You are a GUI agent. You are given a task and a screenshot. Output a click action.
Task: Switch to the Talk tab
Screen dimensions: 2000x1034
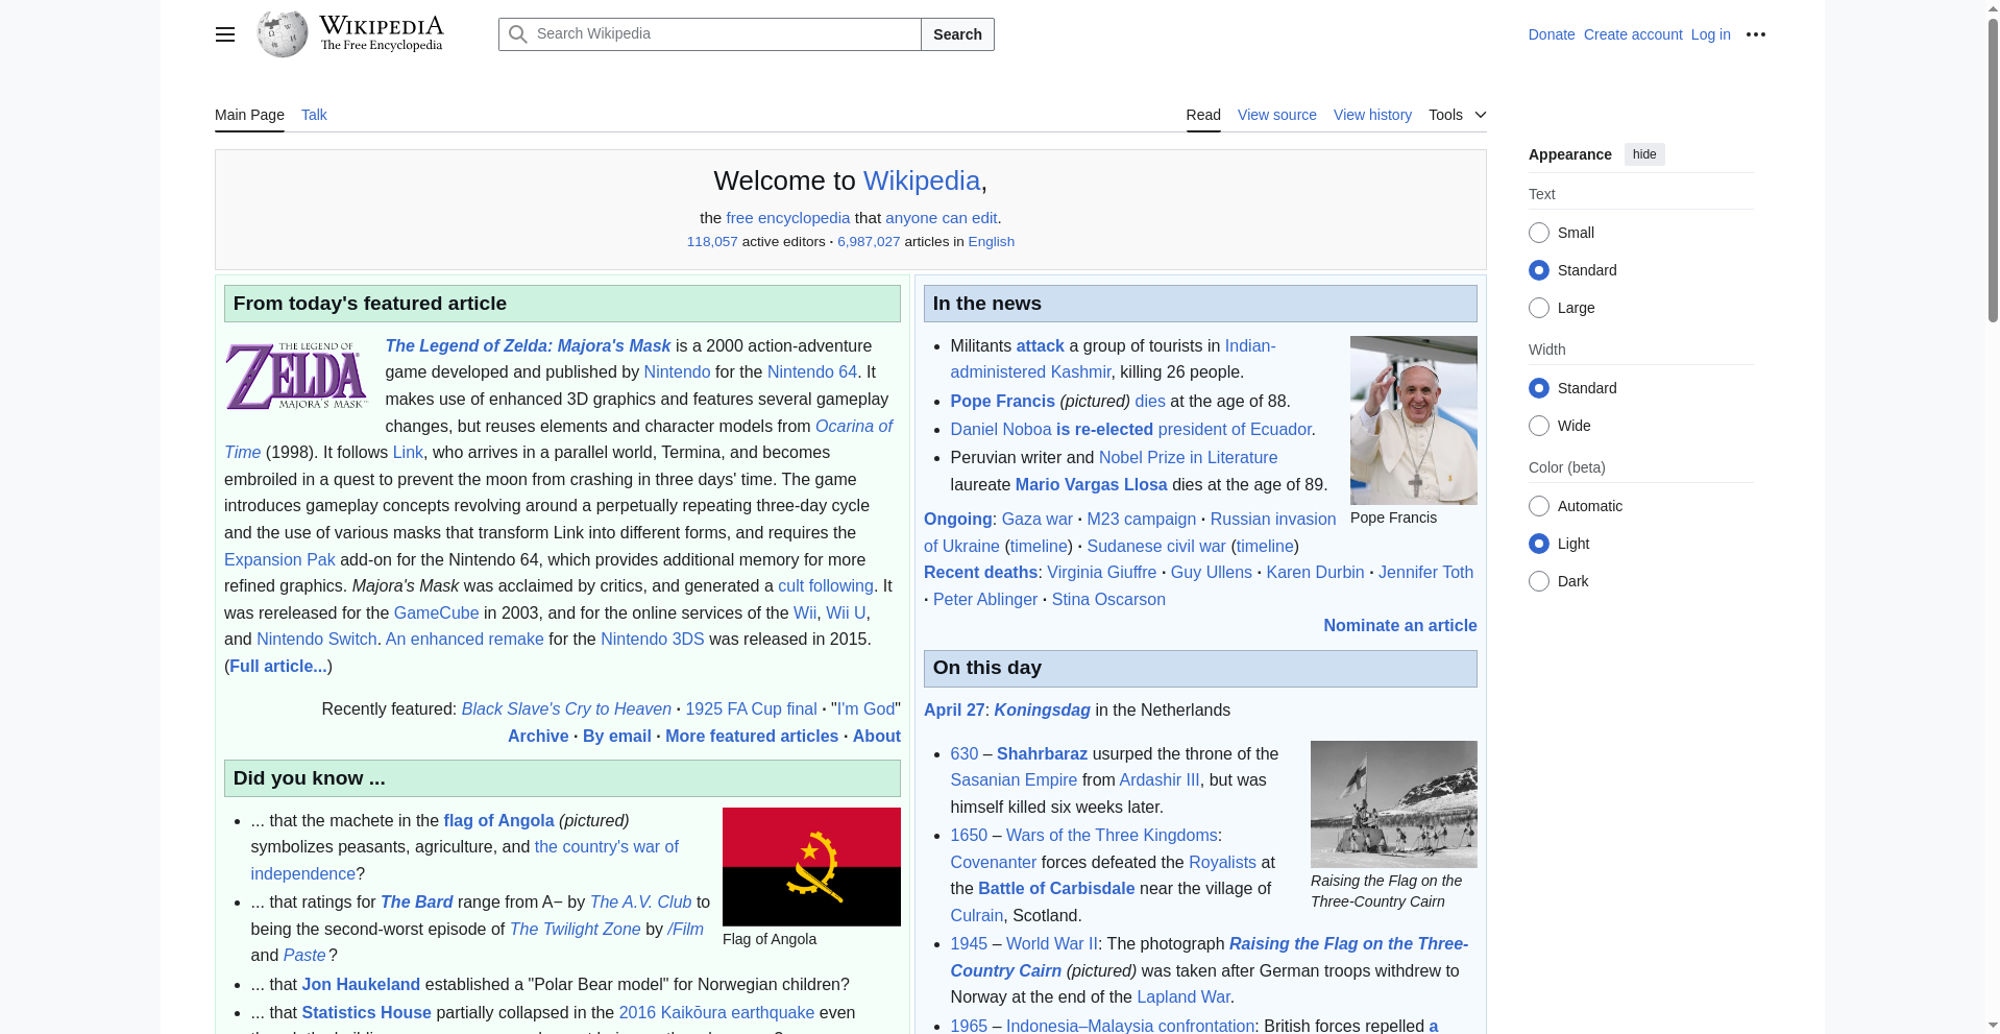point(314,115)
